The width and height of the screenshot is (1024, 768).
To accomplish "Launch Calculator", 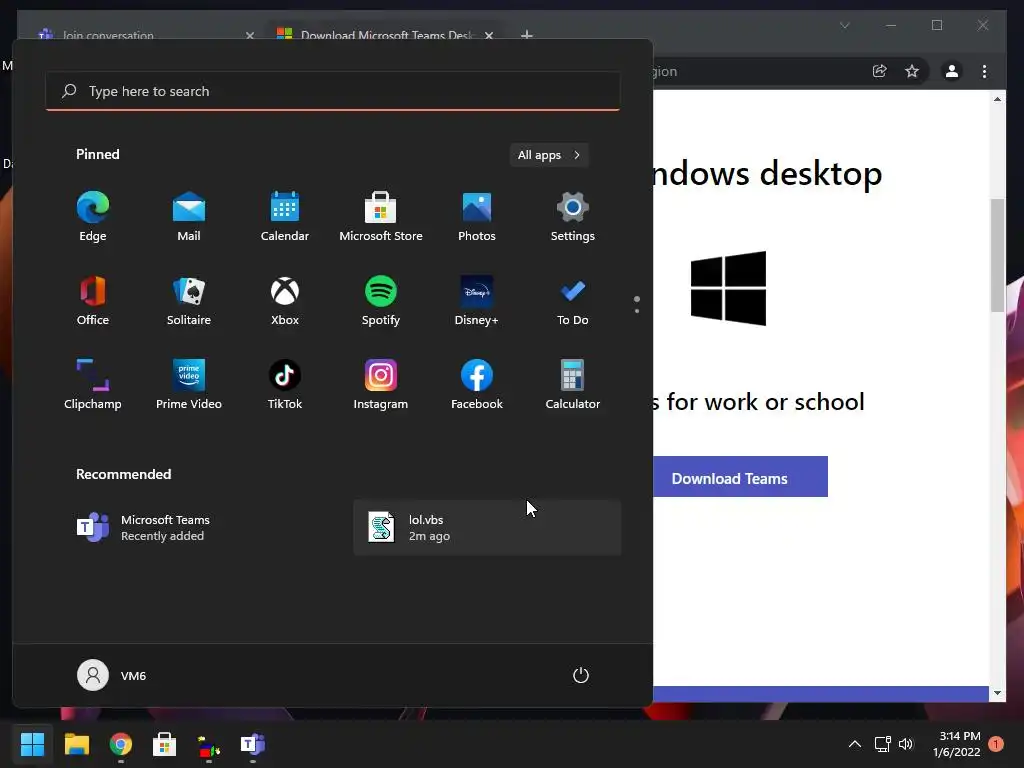I will (x=573, y=385).
